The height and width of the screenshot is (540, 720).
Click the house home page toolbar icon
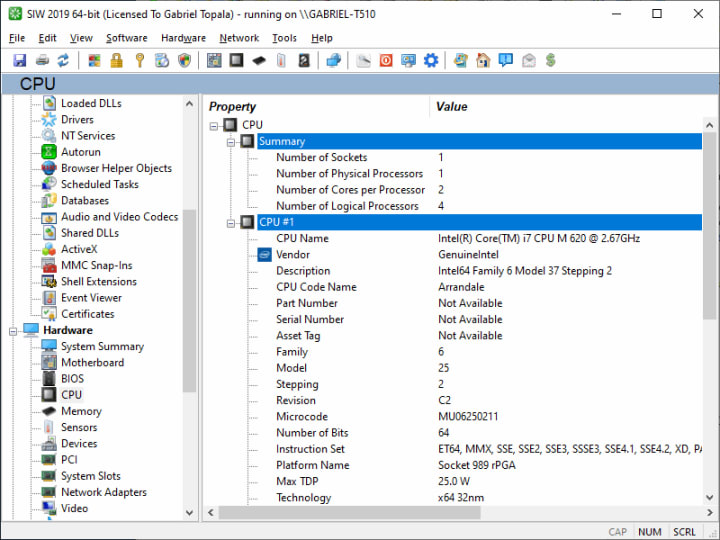[x=483, y=60]
